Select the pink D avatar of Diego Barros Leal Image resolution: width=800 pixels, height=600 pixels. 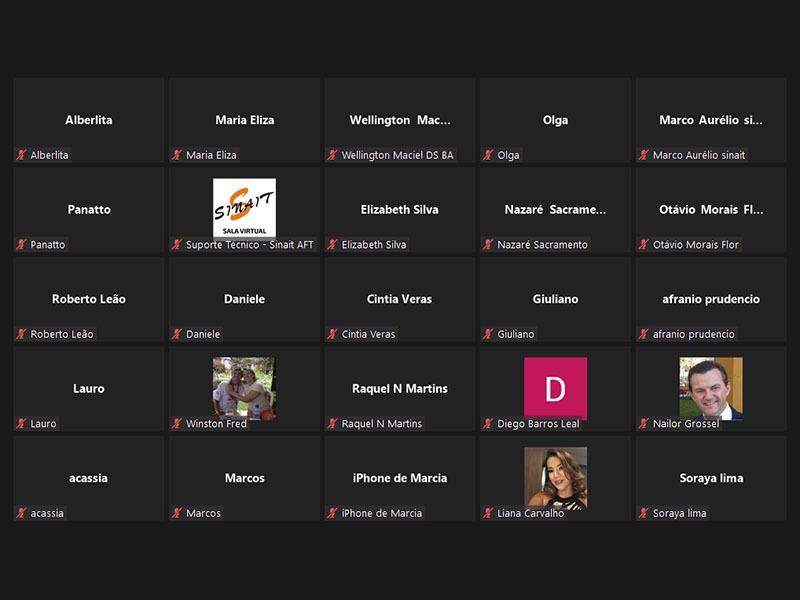556,388
